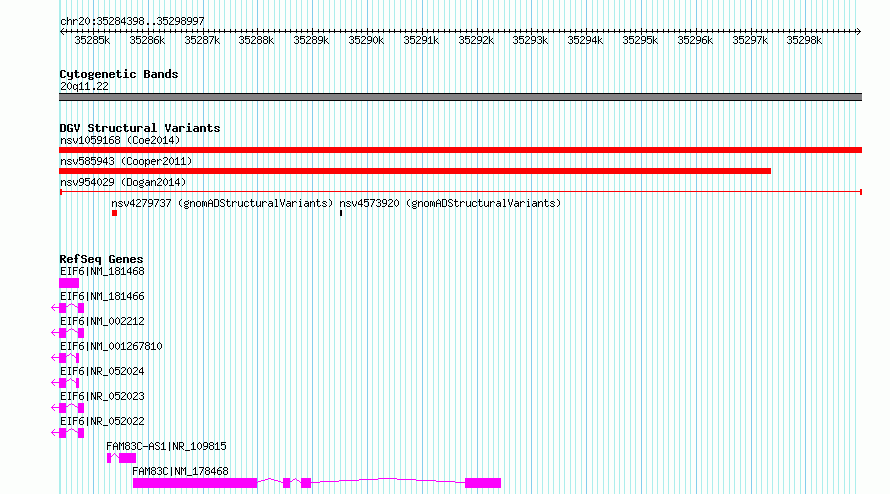
Task: Select the last FAM83C exon near 35292k
Action: tap(483, 483)
